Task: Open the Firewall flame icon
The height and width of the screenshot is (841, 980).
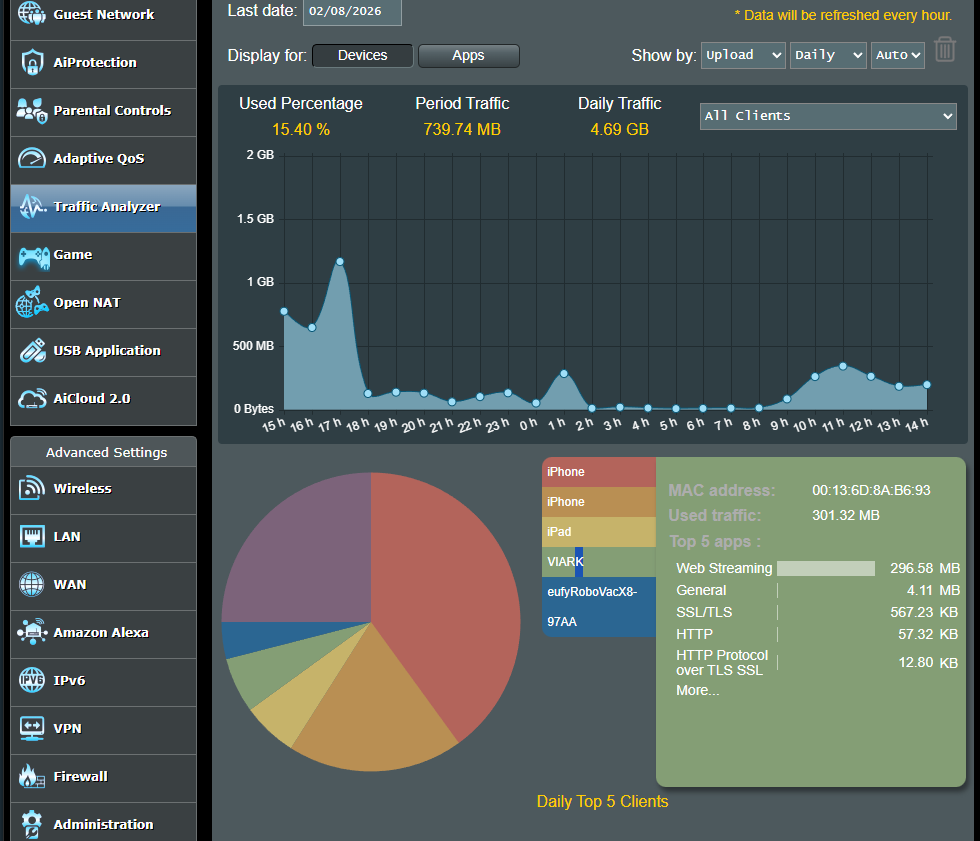Action: coord(32,777)
